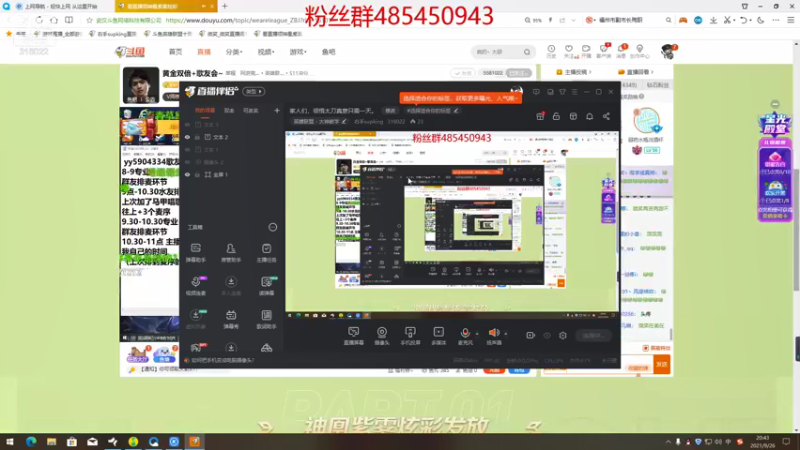Open the phone screen-cast source icon
Image resolution: width=800 pixels, height=450 pixels.
(x=410, y=333)
